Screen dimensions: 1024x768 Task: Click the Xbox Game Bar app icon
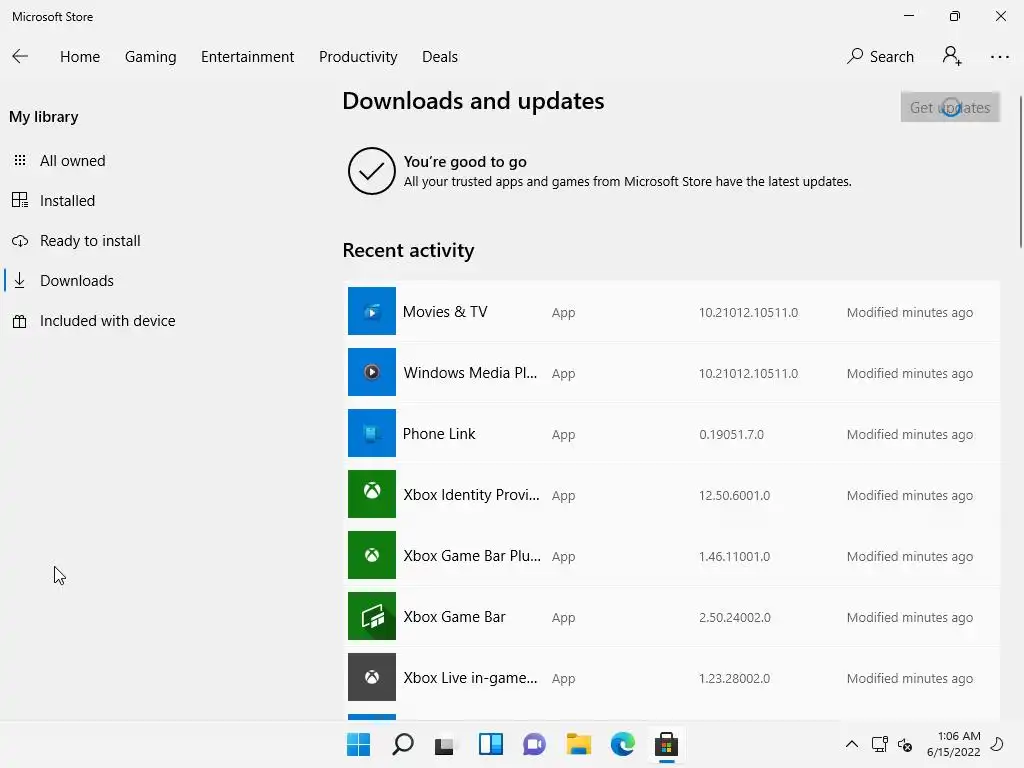(x=372, y=616)
